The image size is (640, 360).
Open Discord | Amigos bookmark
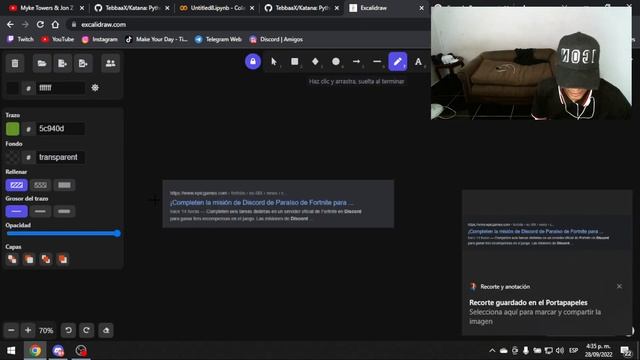coord(276,39)
